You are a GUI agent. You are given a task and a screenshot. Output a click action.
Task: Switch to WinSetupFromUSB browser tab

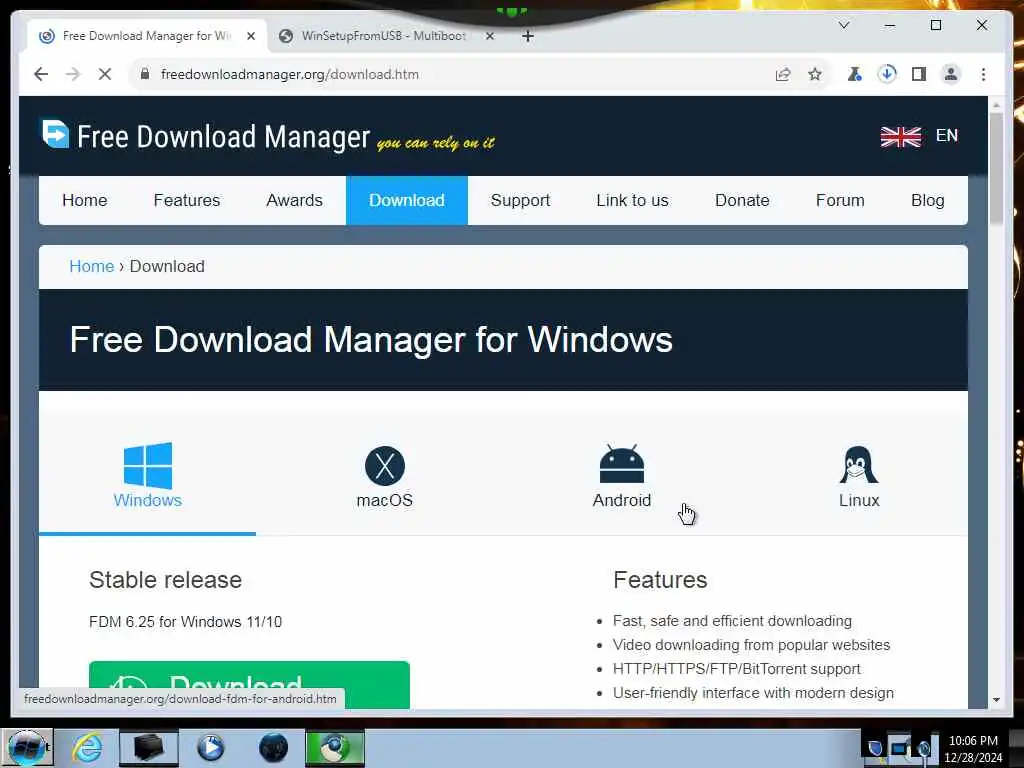click(x=383, y=36)
